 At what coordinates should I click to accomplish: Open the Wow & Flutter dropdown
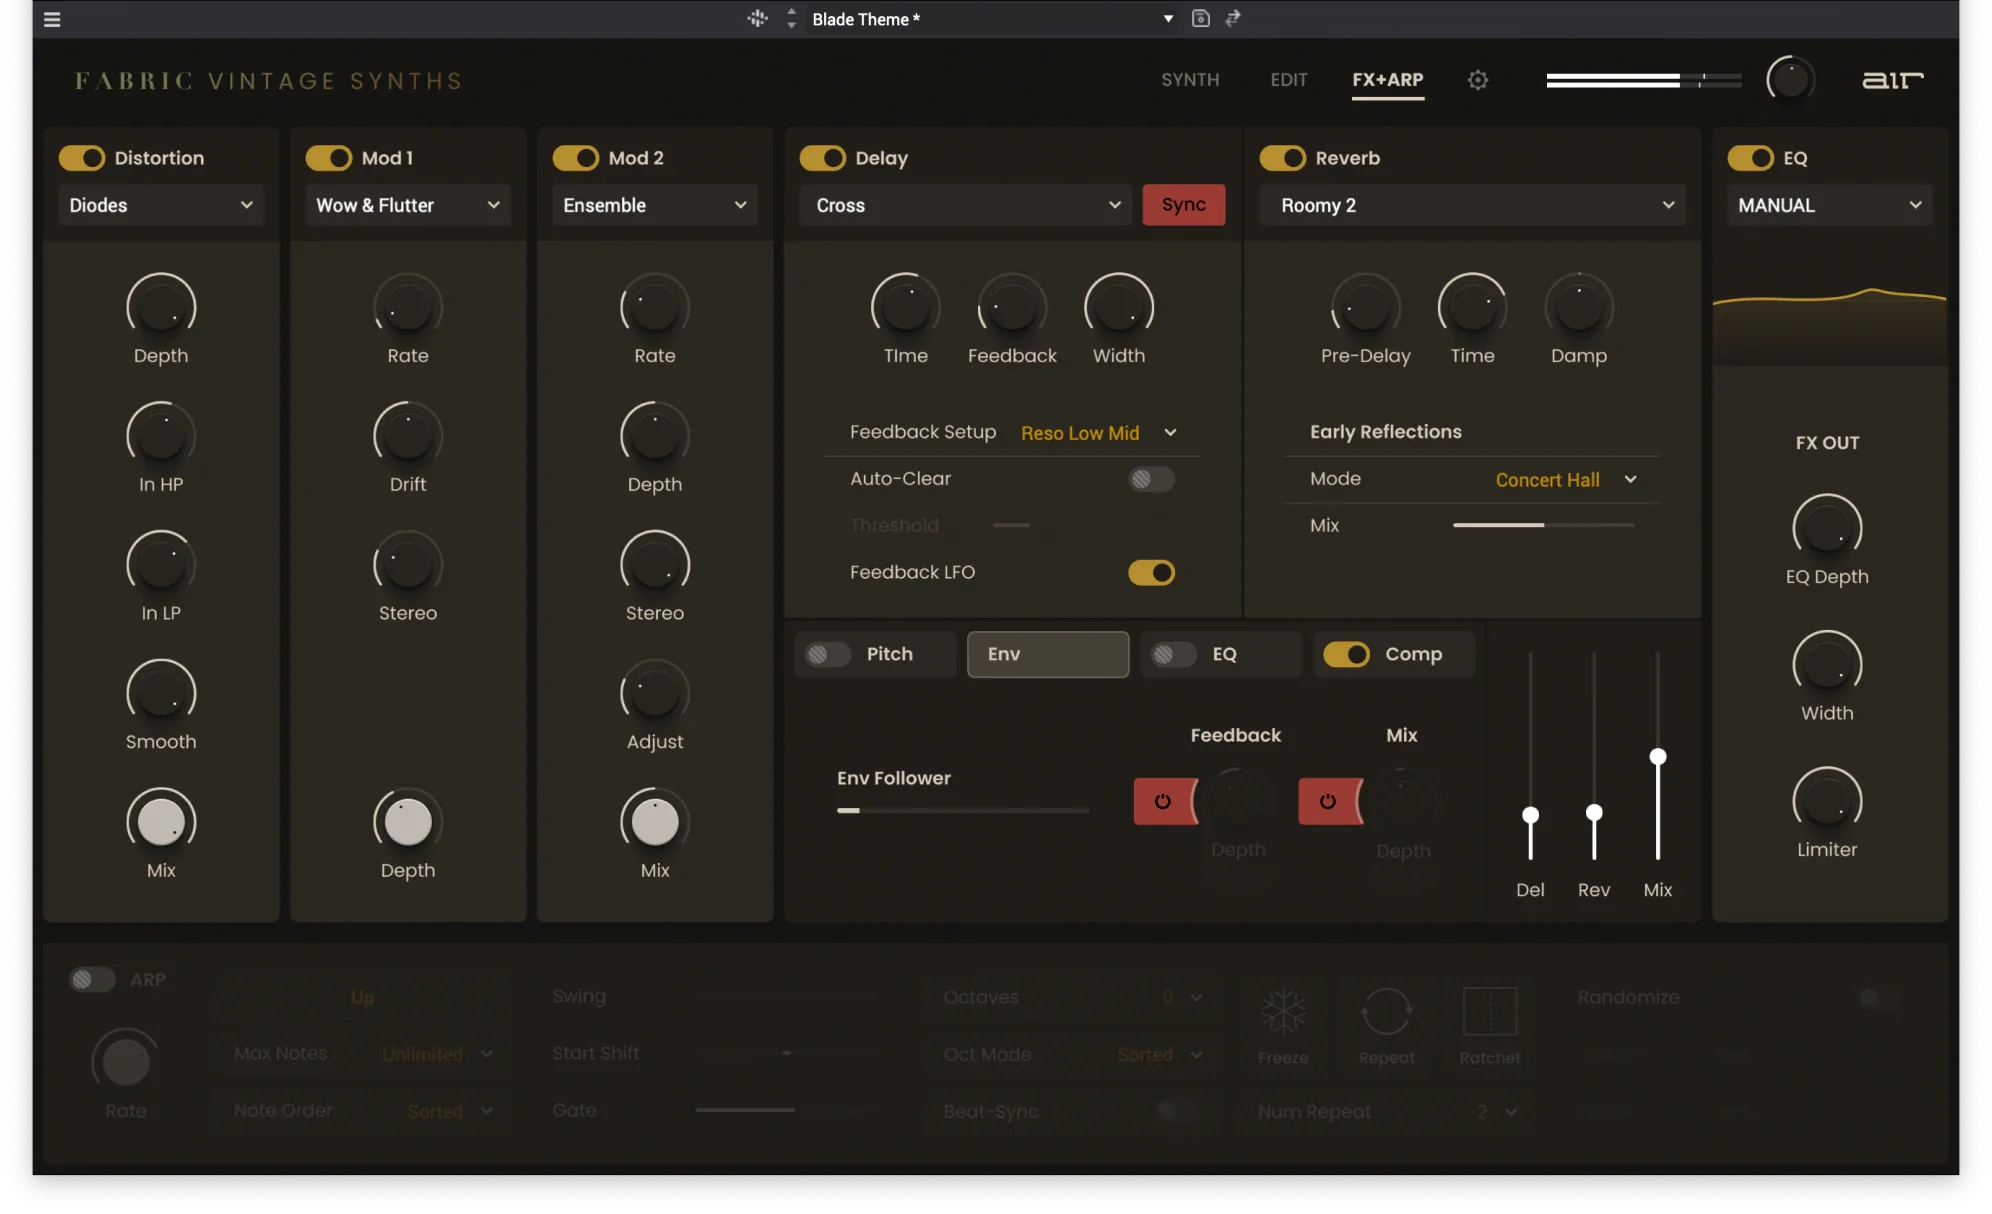(x=408, y=205)
